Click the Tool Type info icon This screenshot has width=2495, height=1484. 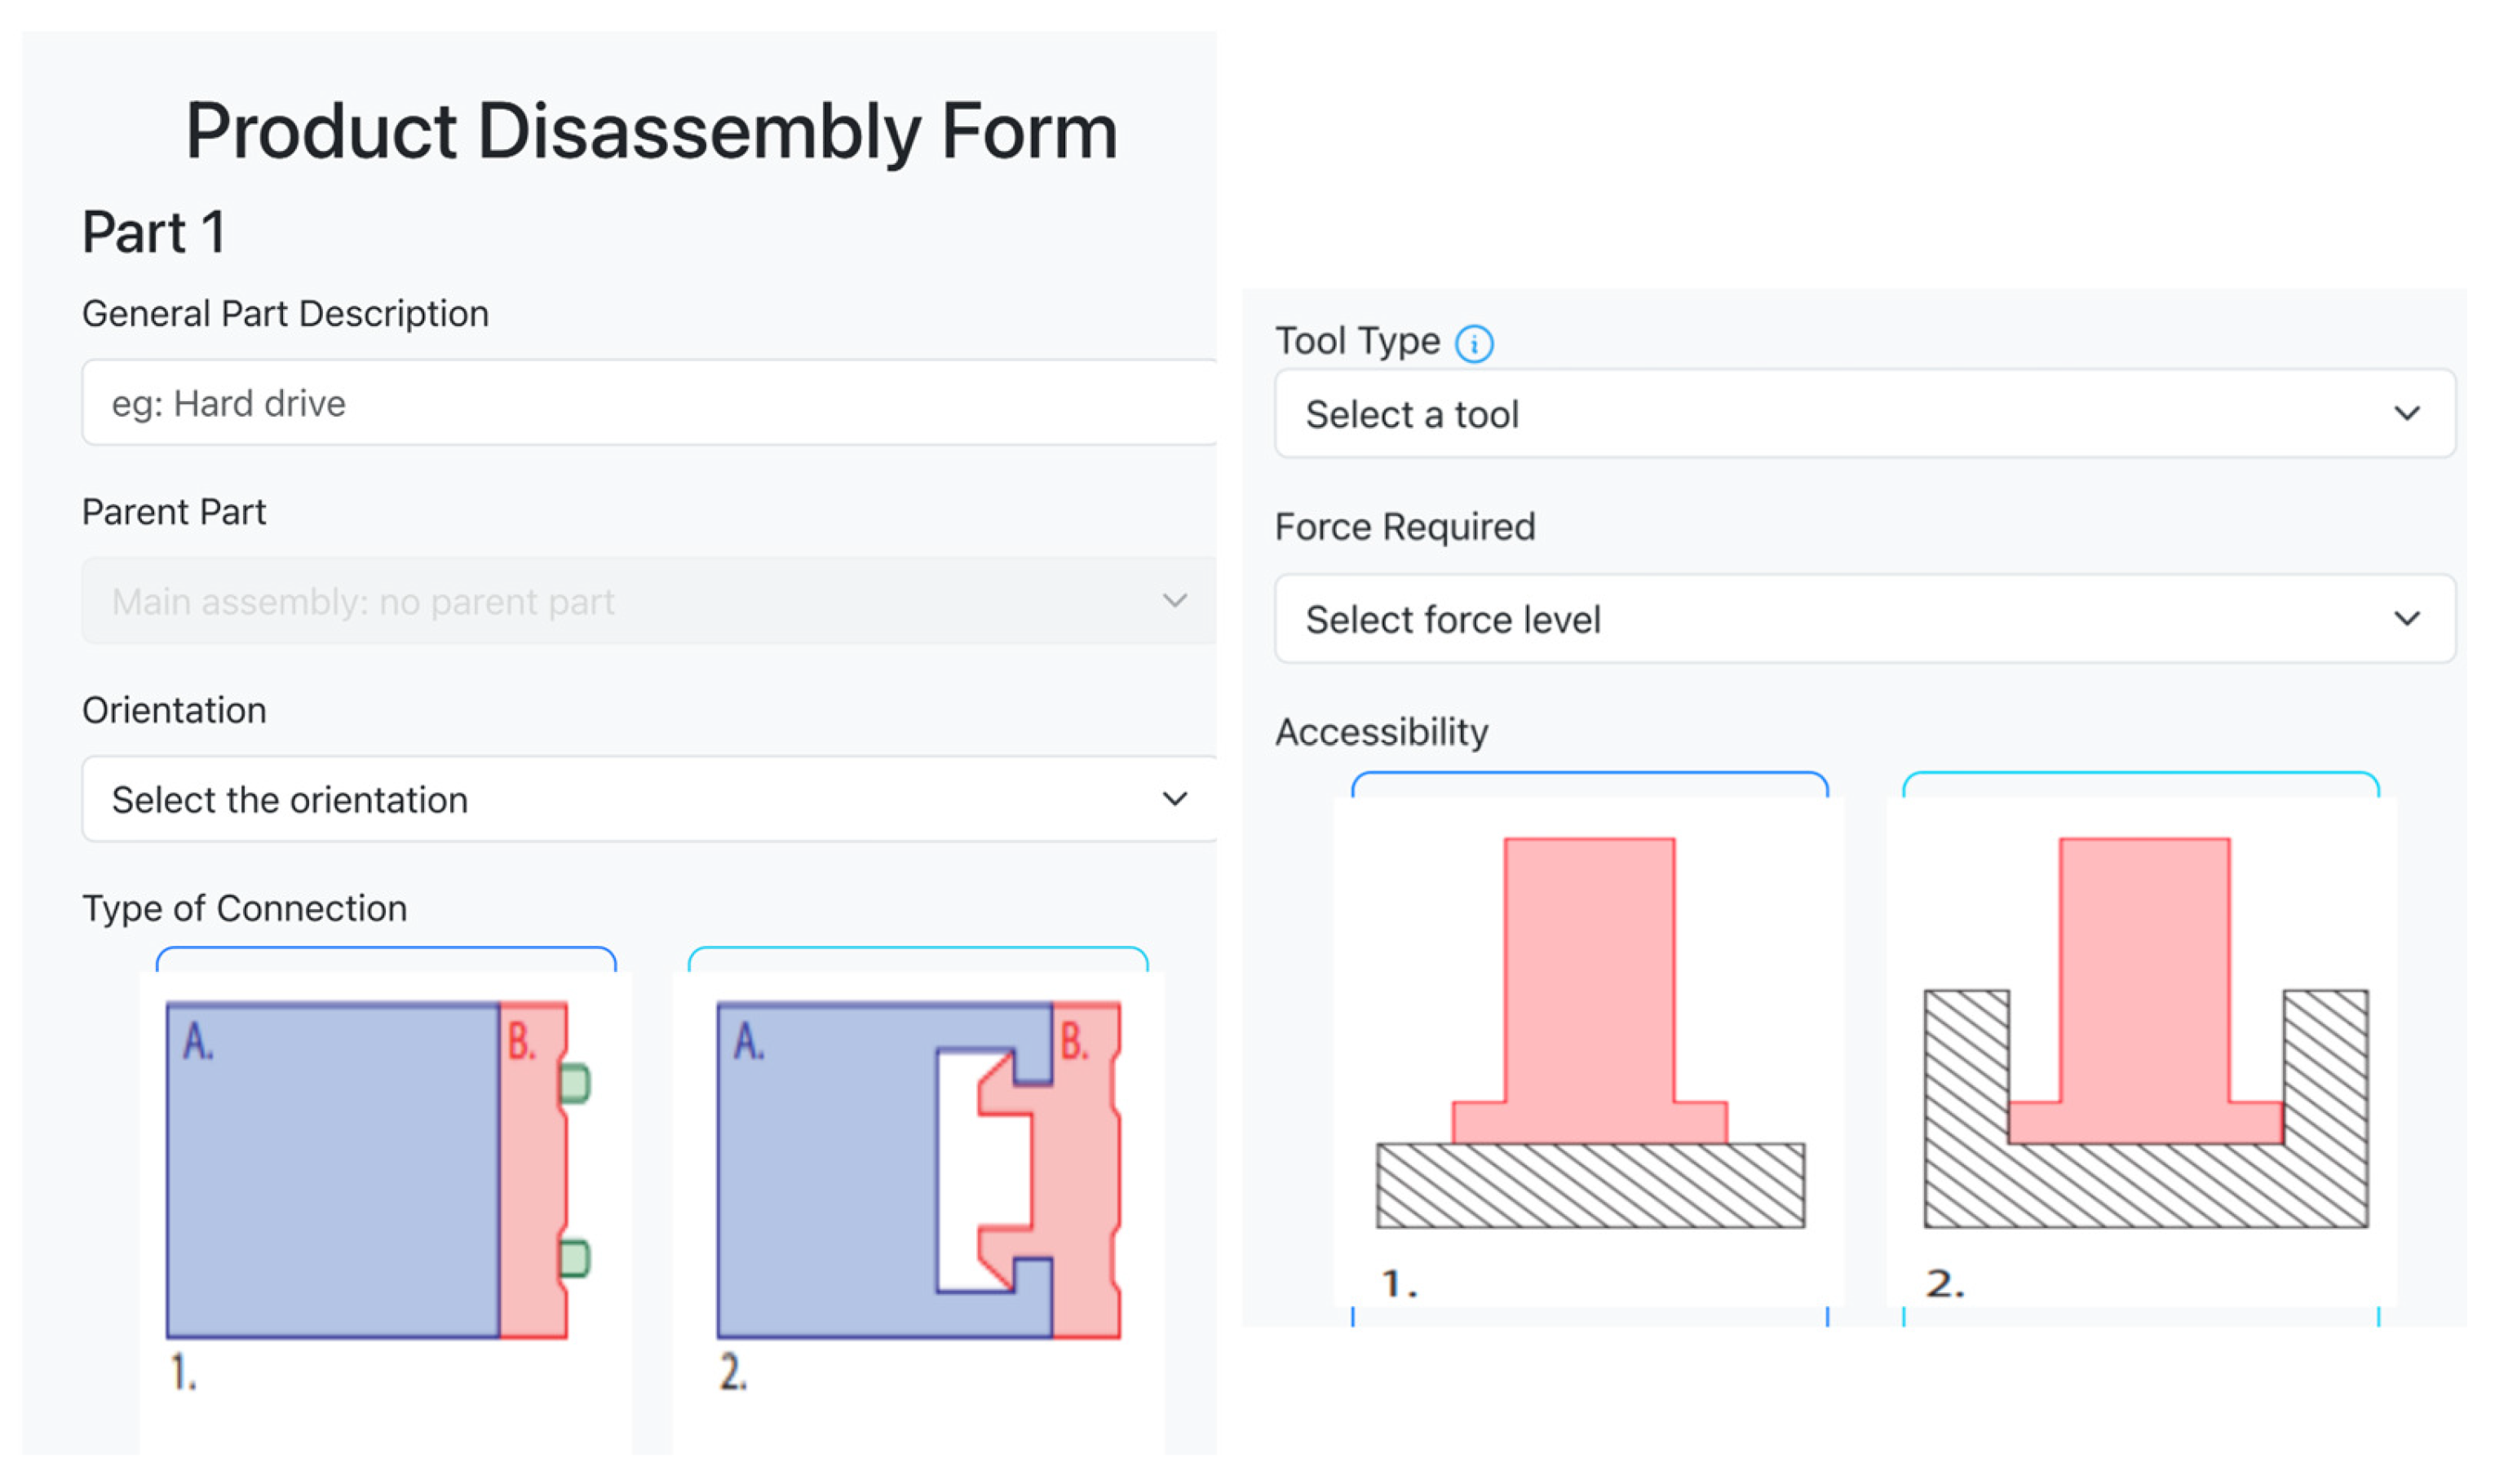point(1473,343)
